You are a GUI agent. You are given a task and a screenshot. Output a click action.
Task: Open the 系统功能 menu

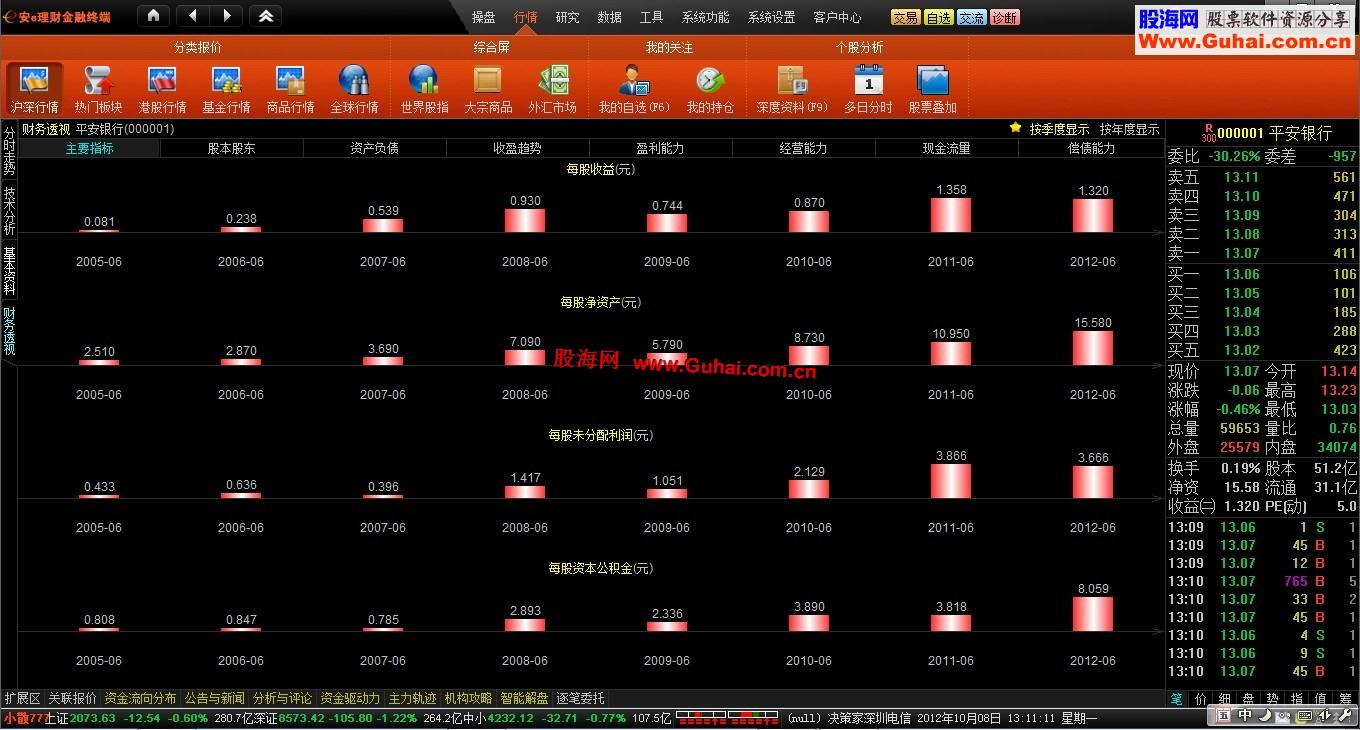(706, 17)
